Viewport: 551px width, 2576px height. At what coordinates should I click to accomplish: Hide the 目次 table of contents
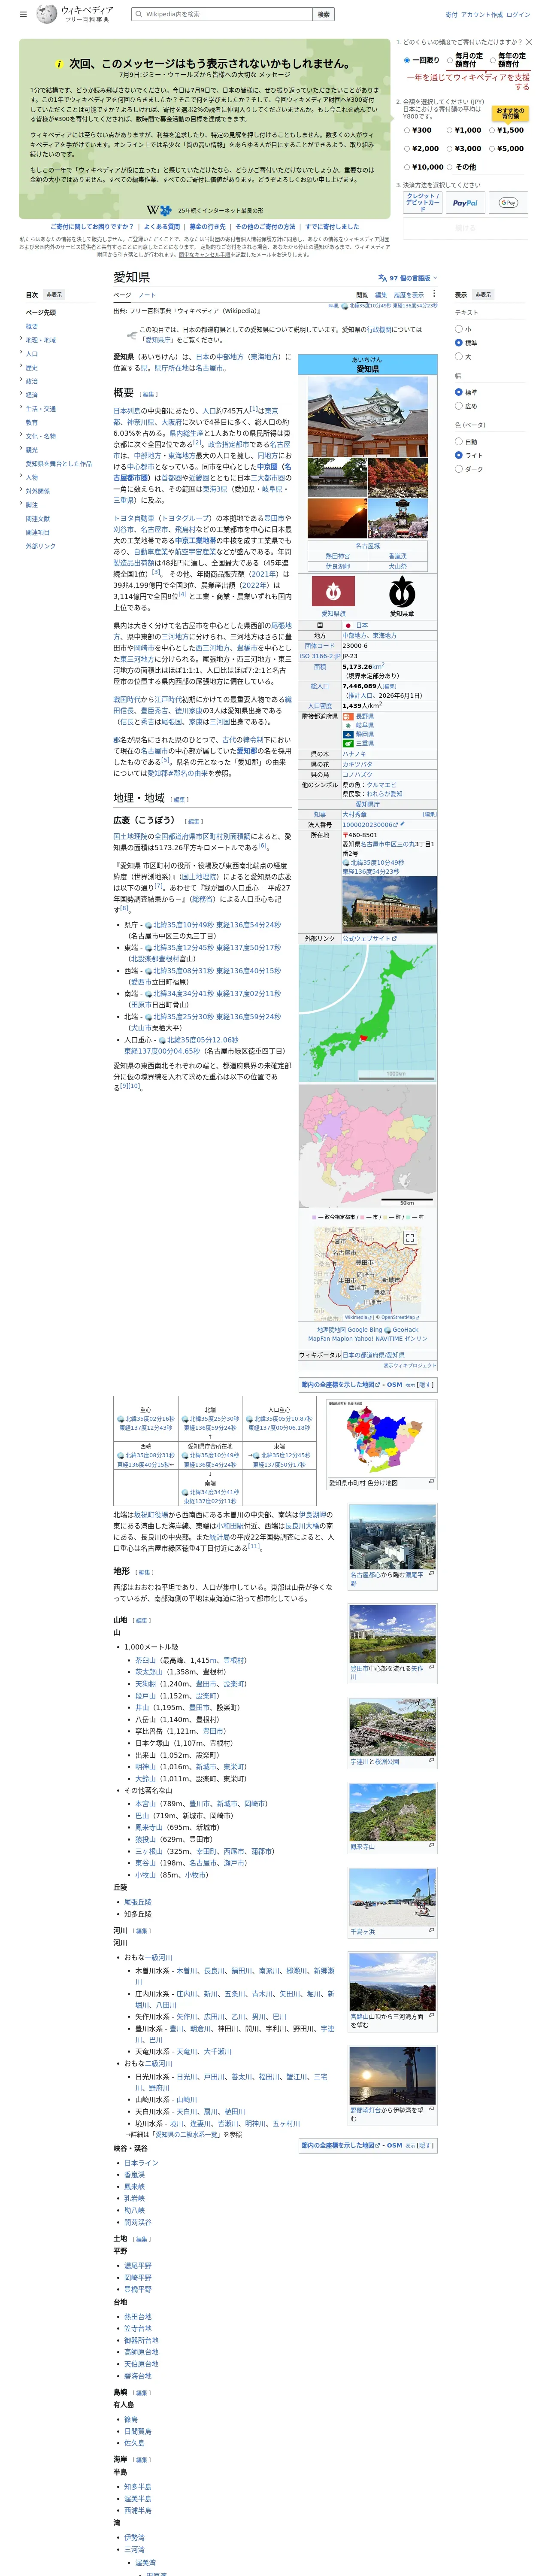[x=54, y=295]
